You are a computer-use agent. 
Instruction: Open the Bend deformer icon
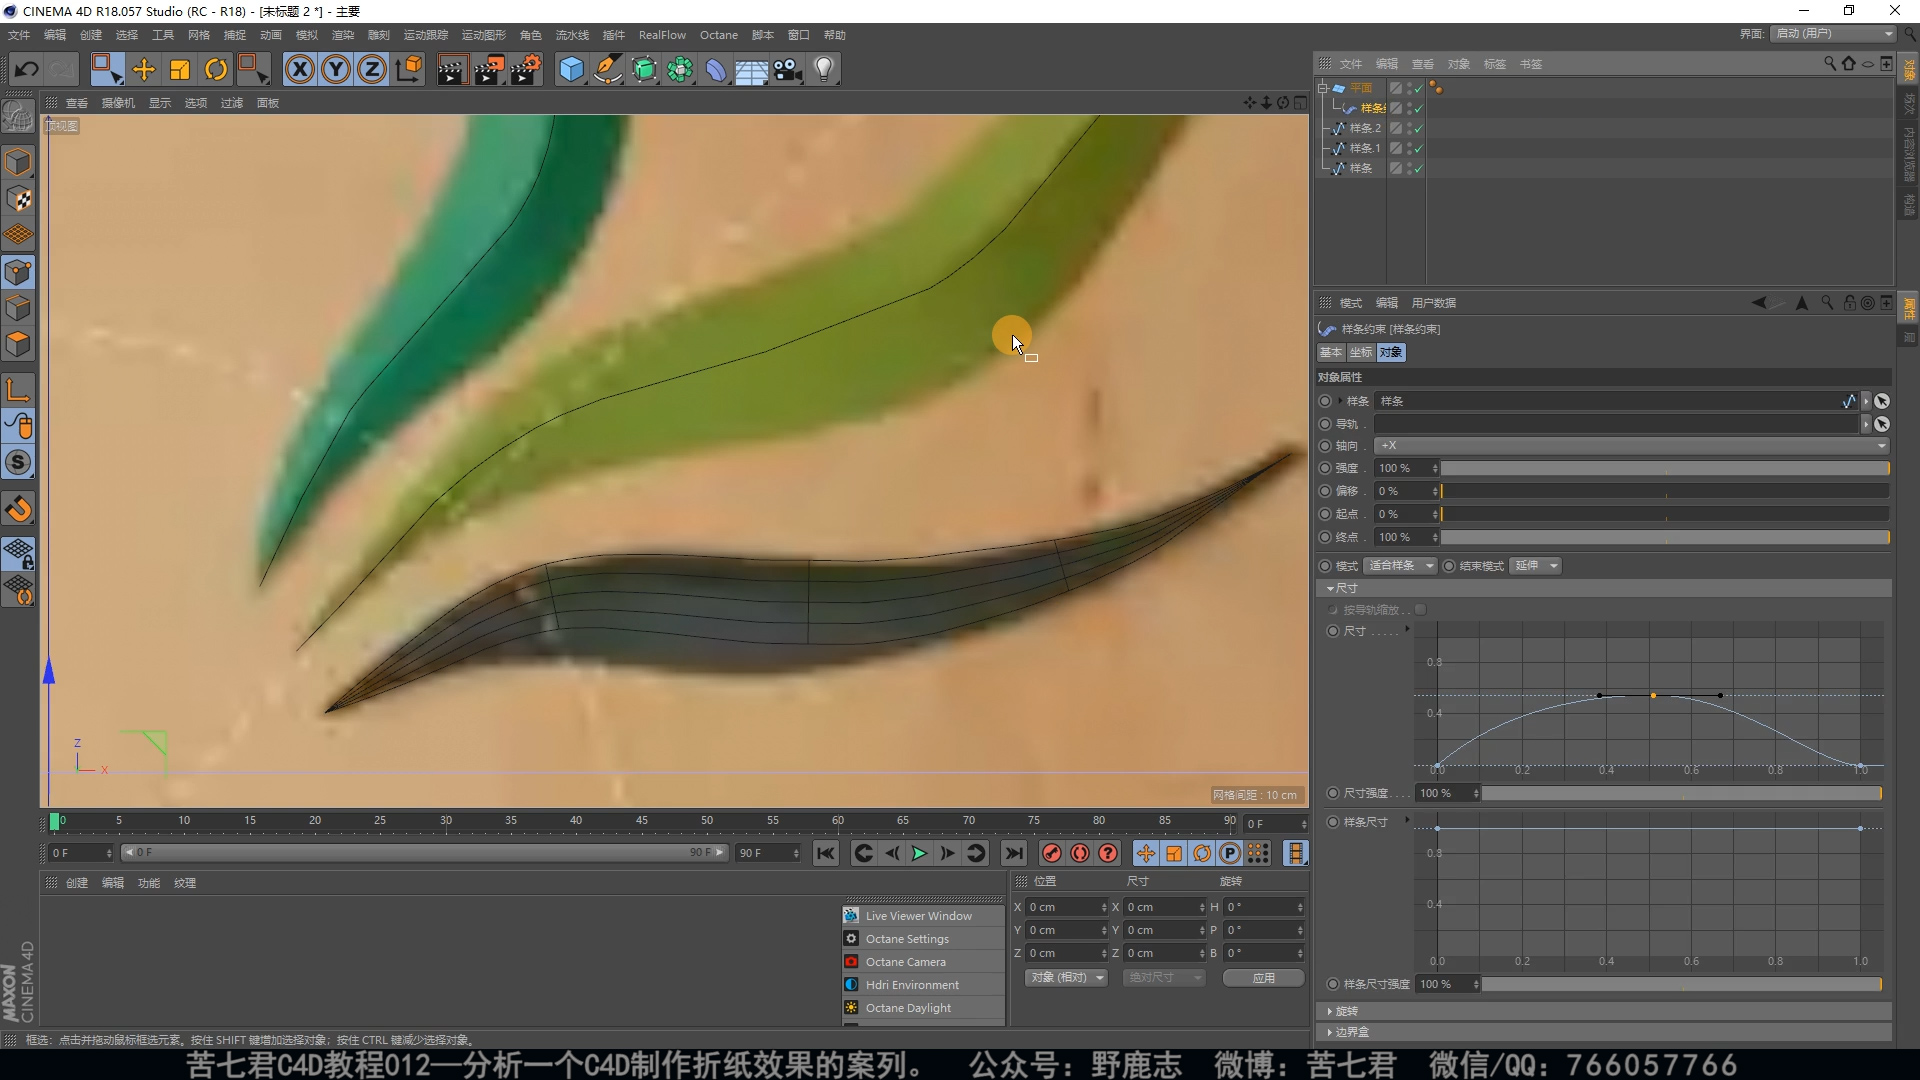716,69
